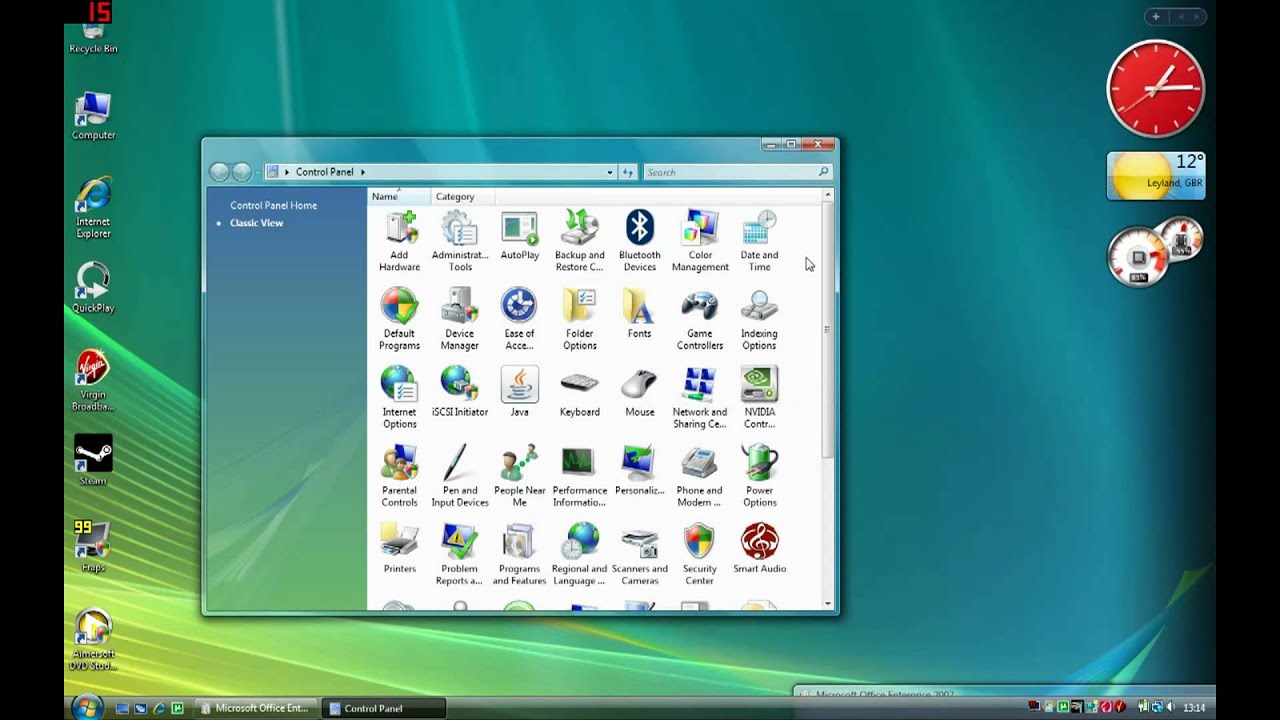Expand the Control Panel breadcrumb arrow

point(363,172)
